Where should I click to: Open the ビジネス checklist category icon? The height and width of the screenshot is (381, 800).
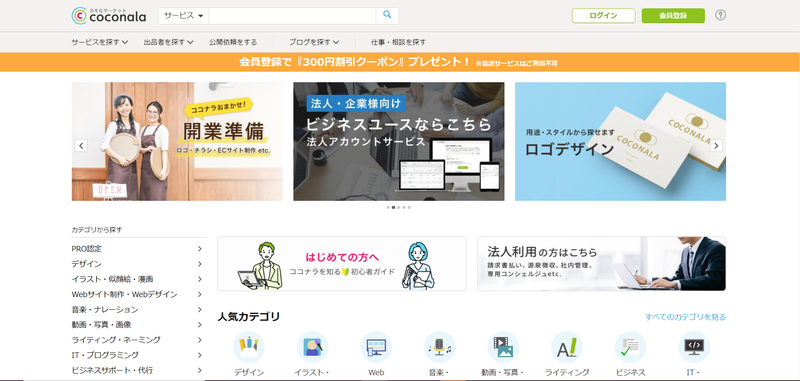pos(630,347)
